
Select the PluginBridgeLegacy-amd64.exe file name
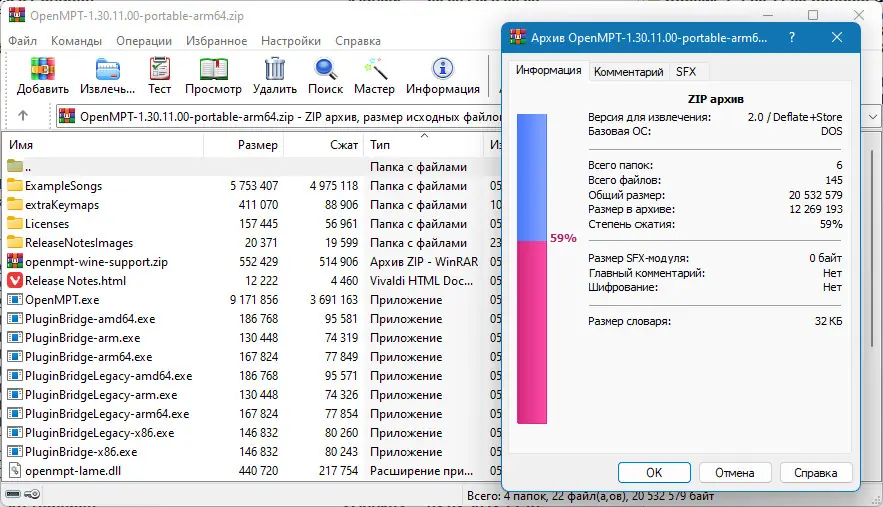109,376
